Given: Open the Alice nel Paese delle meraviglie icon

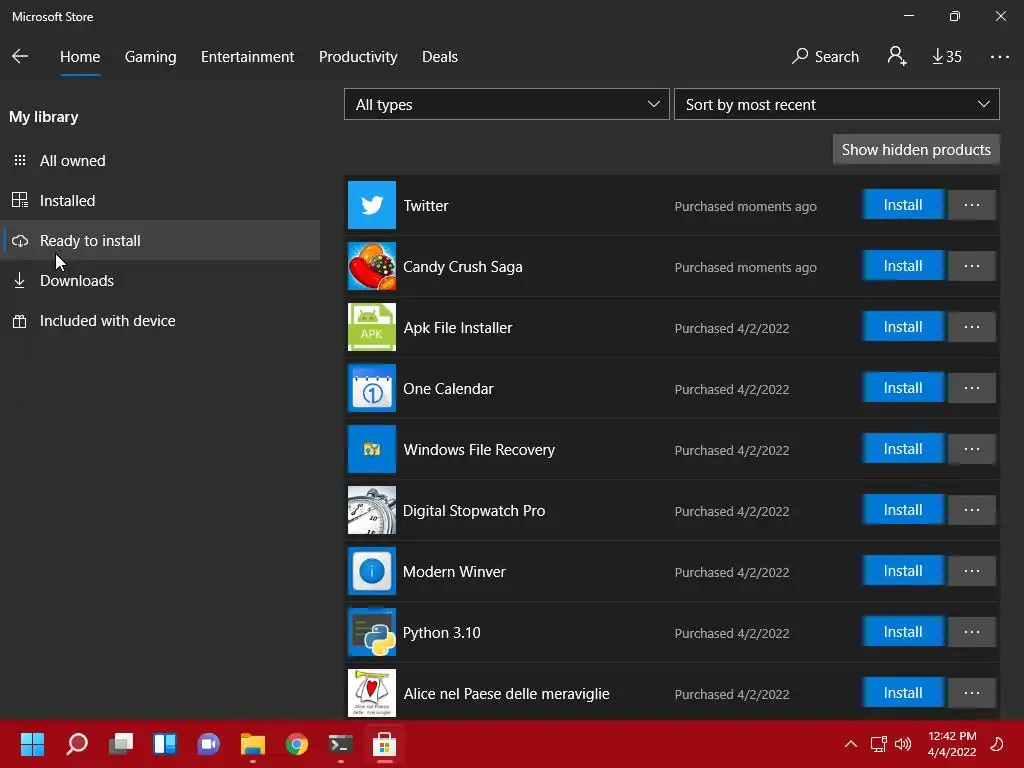Looking at the screenshot, I should tap(372, 693).
